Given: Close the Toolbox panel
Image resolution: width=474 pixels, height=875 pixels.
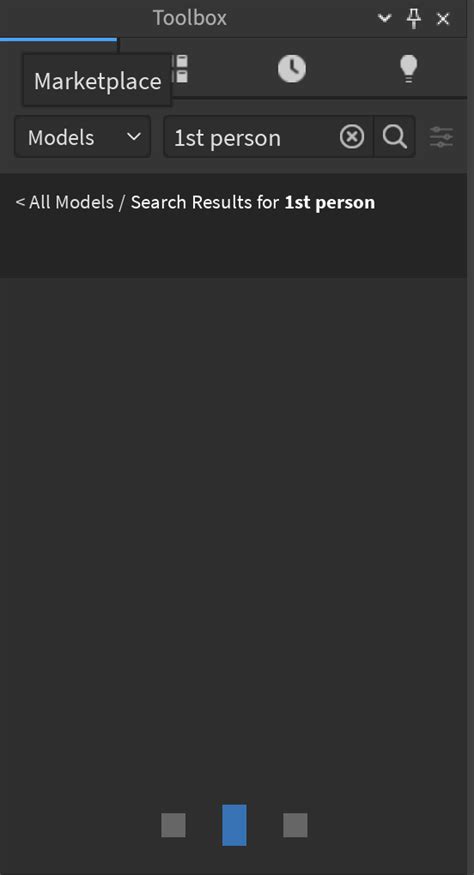Looking at the screenshot, I should [443, 19].
